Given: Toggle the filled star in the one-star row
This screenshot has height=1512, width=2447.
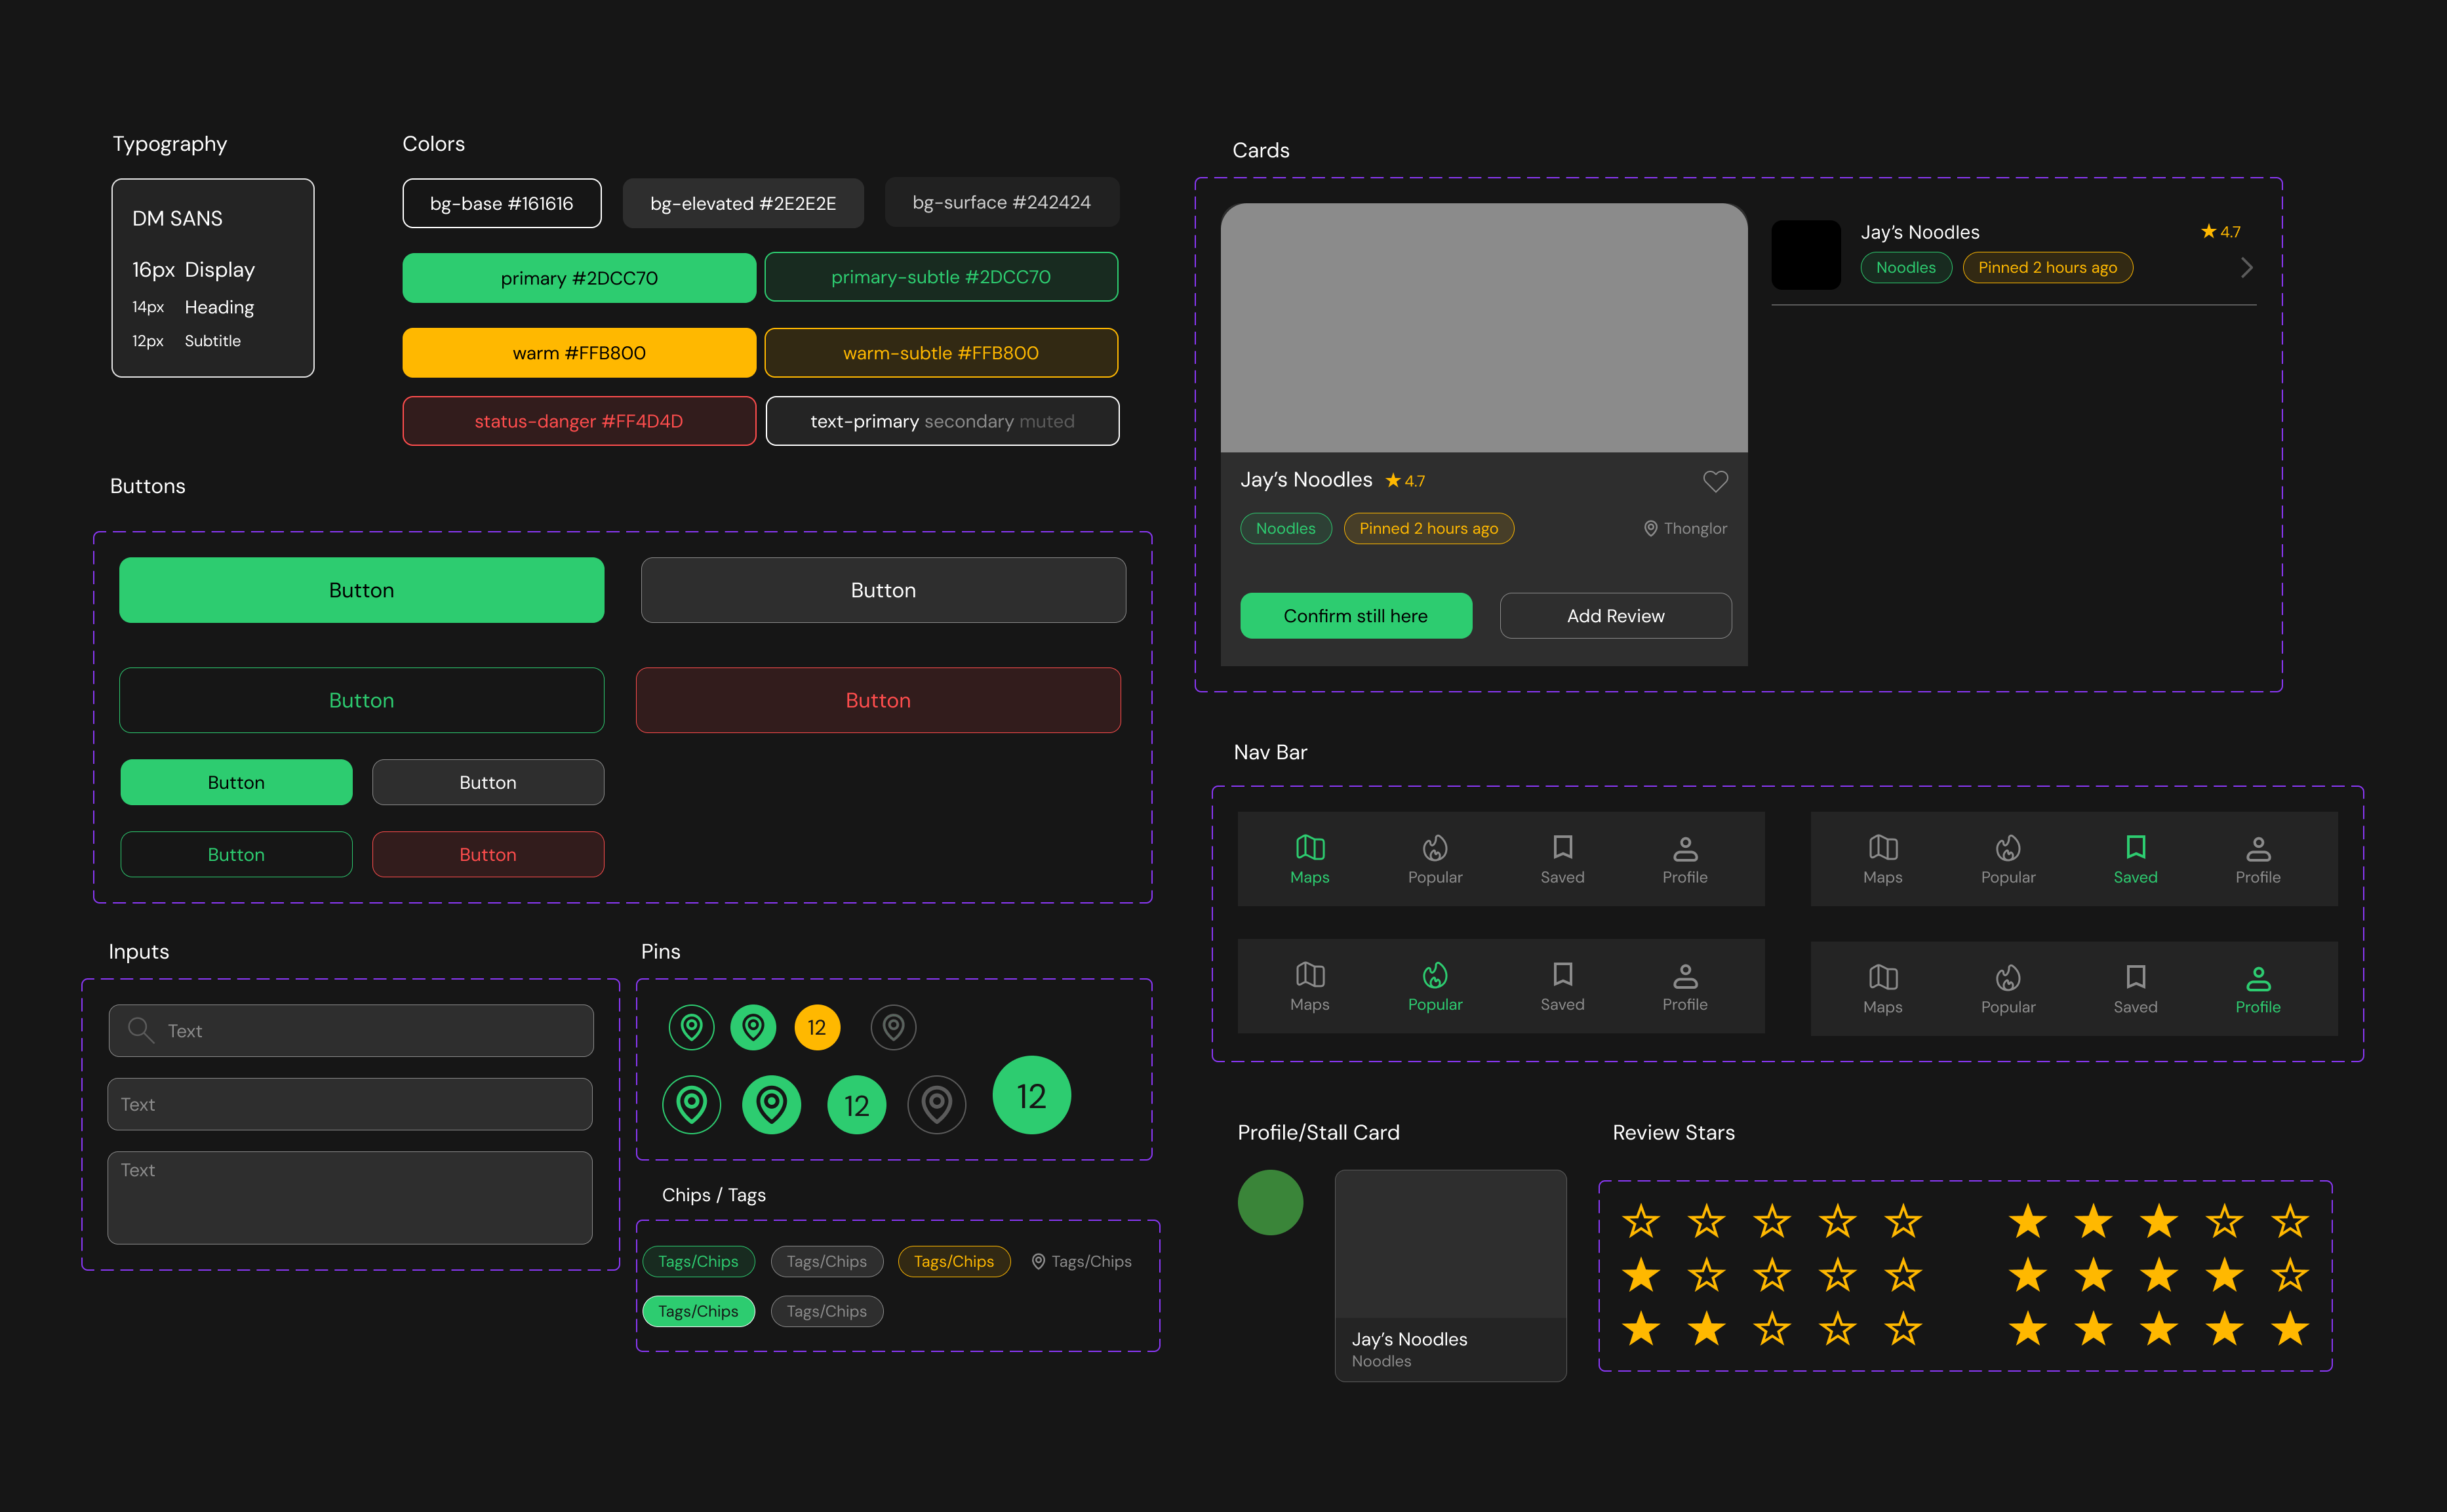Looking at the screenshot, I should [x=1641, y=1275].
